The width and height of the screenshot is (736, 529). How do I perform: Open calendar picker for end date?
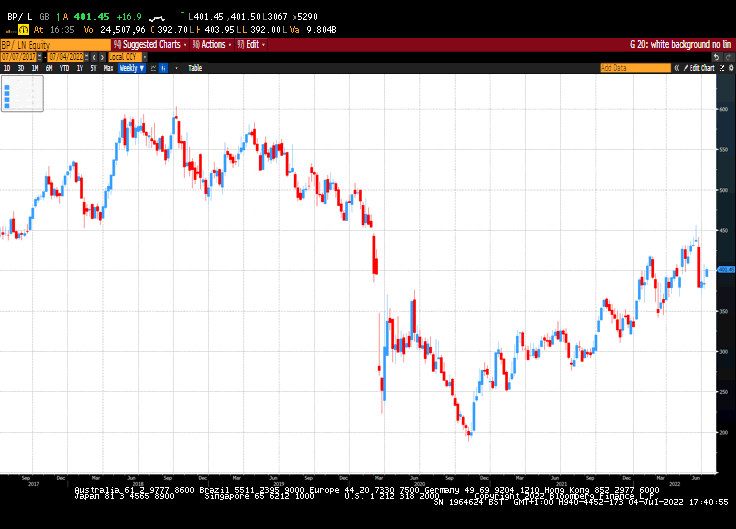click(x=87, y=57)
